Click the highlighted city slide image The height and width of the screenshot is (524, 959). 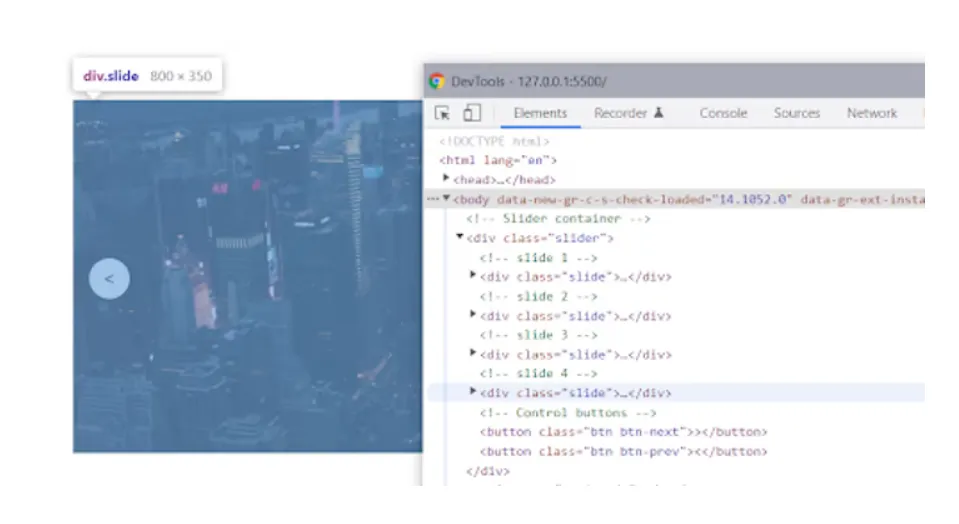point(248,276)
